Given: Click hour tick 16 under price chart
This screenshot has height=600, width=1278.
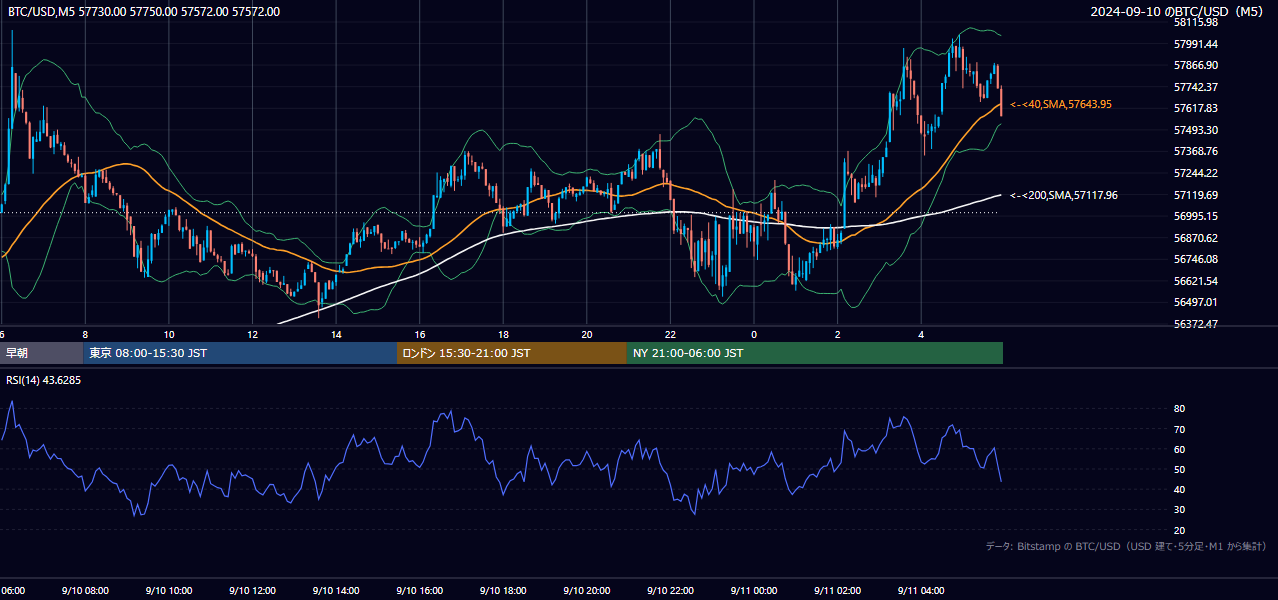Looking at the screenshot, I should coord(420,335).
